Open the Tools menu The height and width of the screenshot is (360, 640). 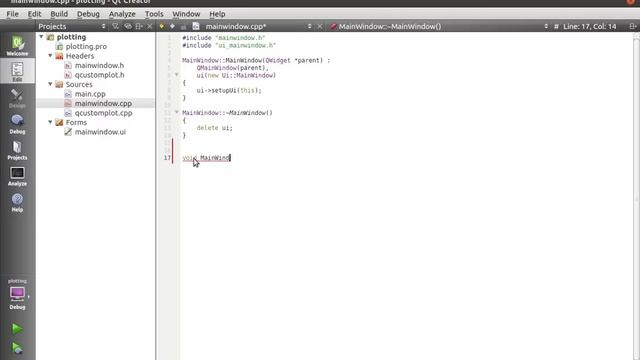154,13
